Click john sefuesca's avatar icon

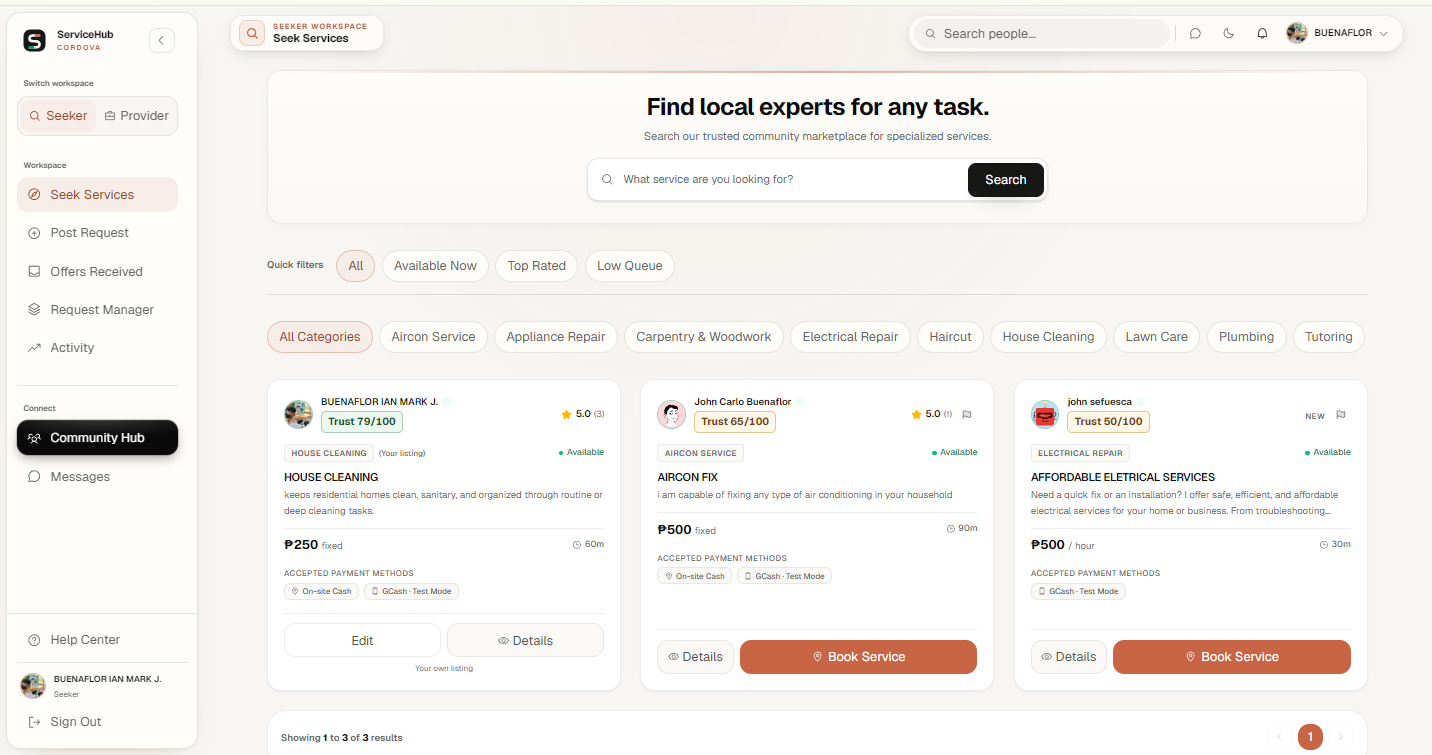[1045, 414]
